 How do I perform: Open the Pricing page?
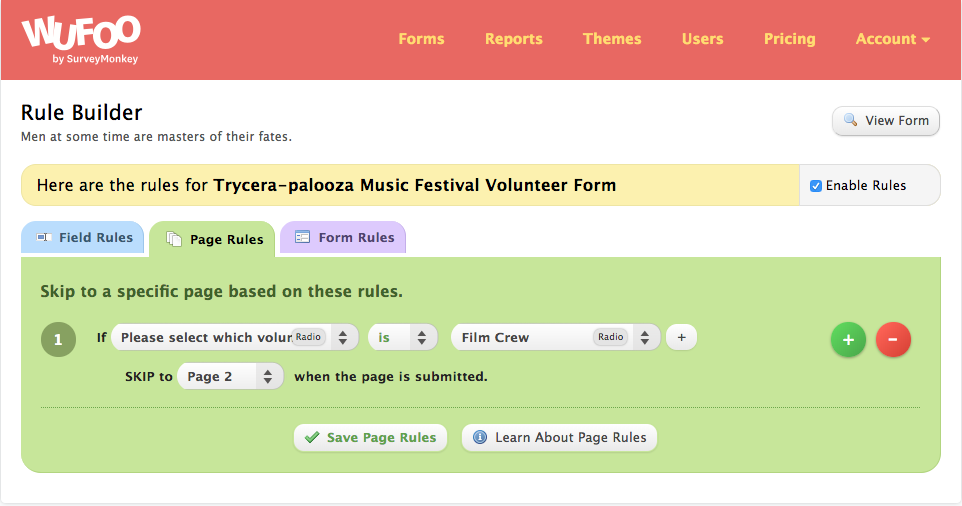pos(790,39)
